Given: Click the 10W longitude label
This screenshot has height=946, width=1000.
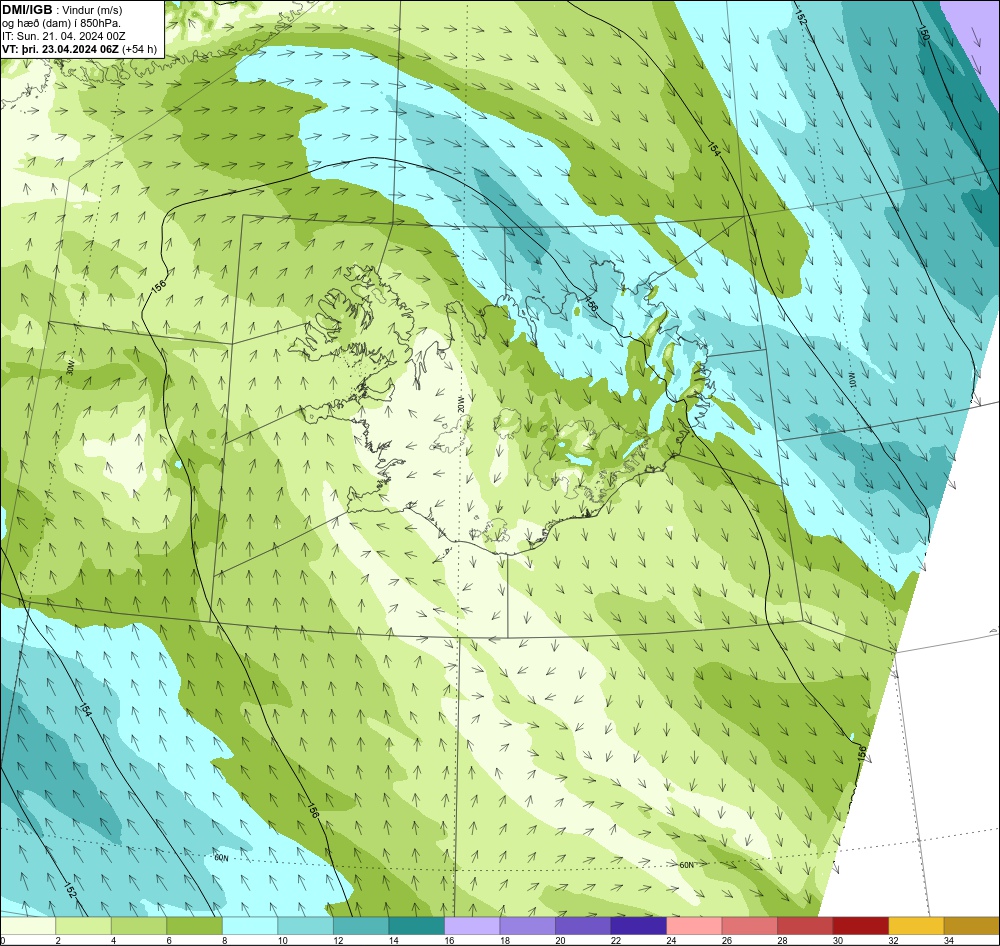Looking at the screenshot, I should pos(851,381).
